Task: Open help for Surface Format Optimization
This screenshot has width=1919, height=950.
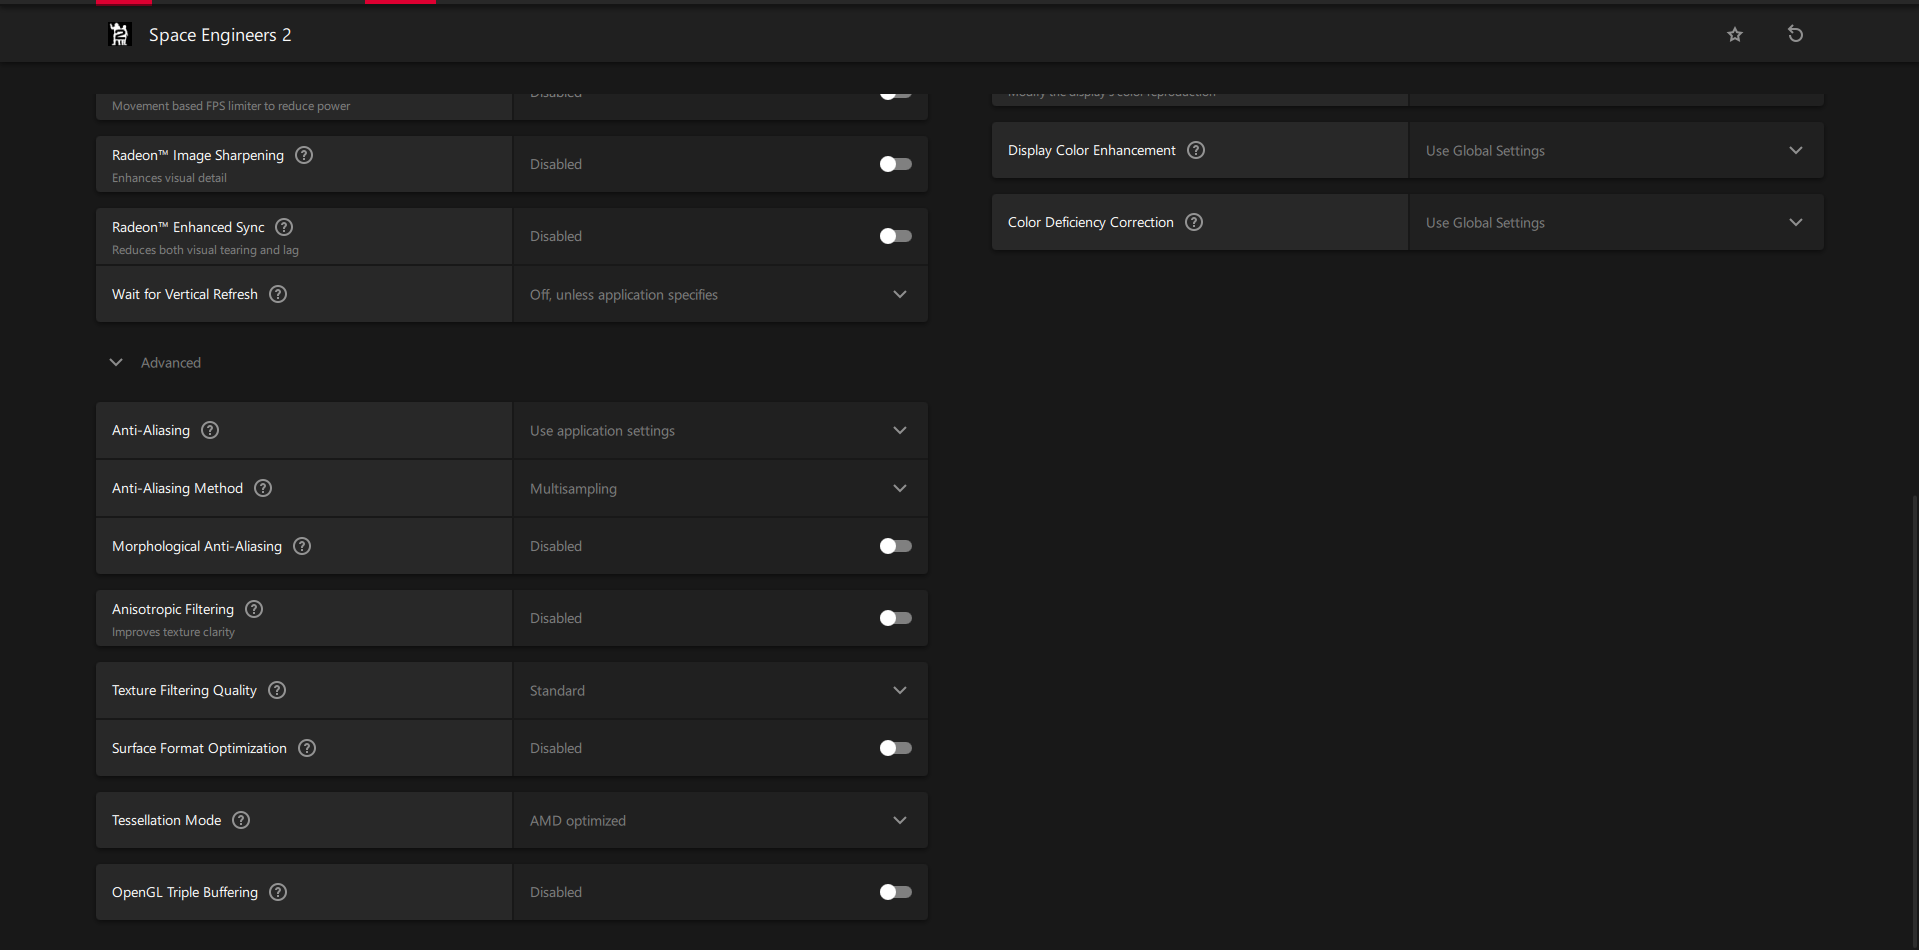Action: coord(307,748)
